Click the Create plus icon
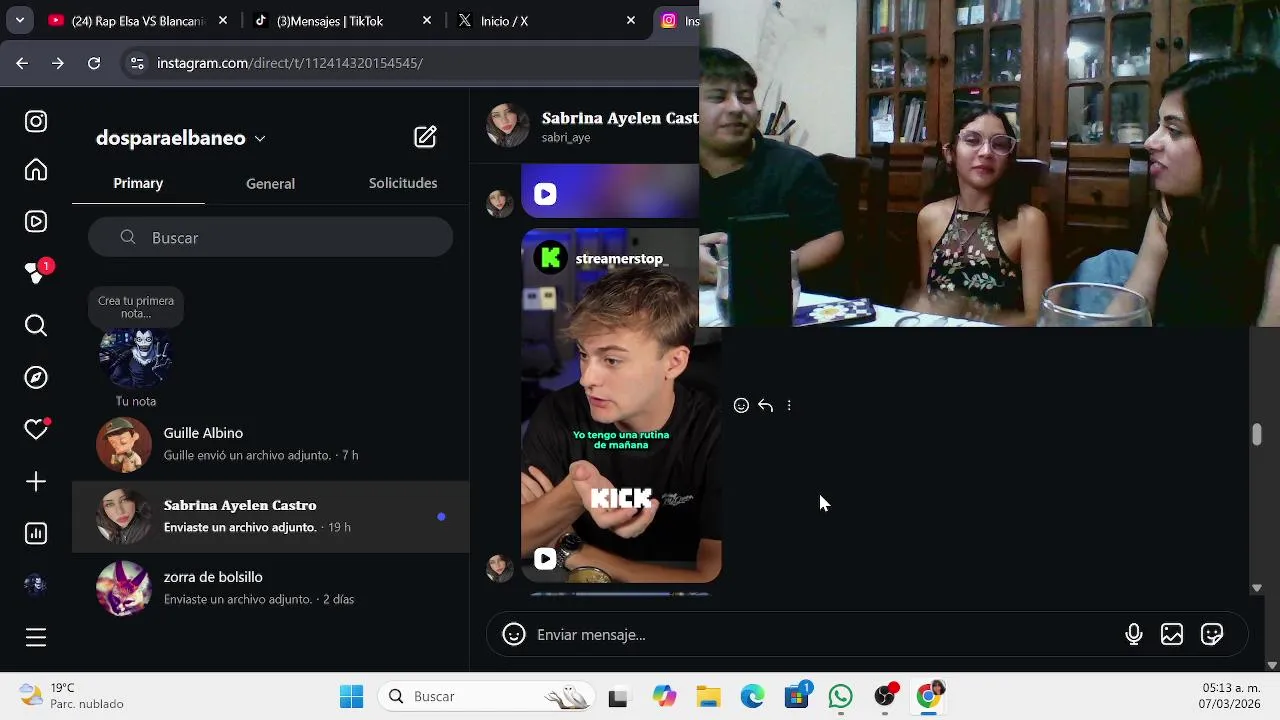 click(x=36, y=482)
